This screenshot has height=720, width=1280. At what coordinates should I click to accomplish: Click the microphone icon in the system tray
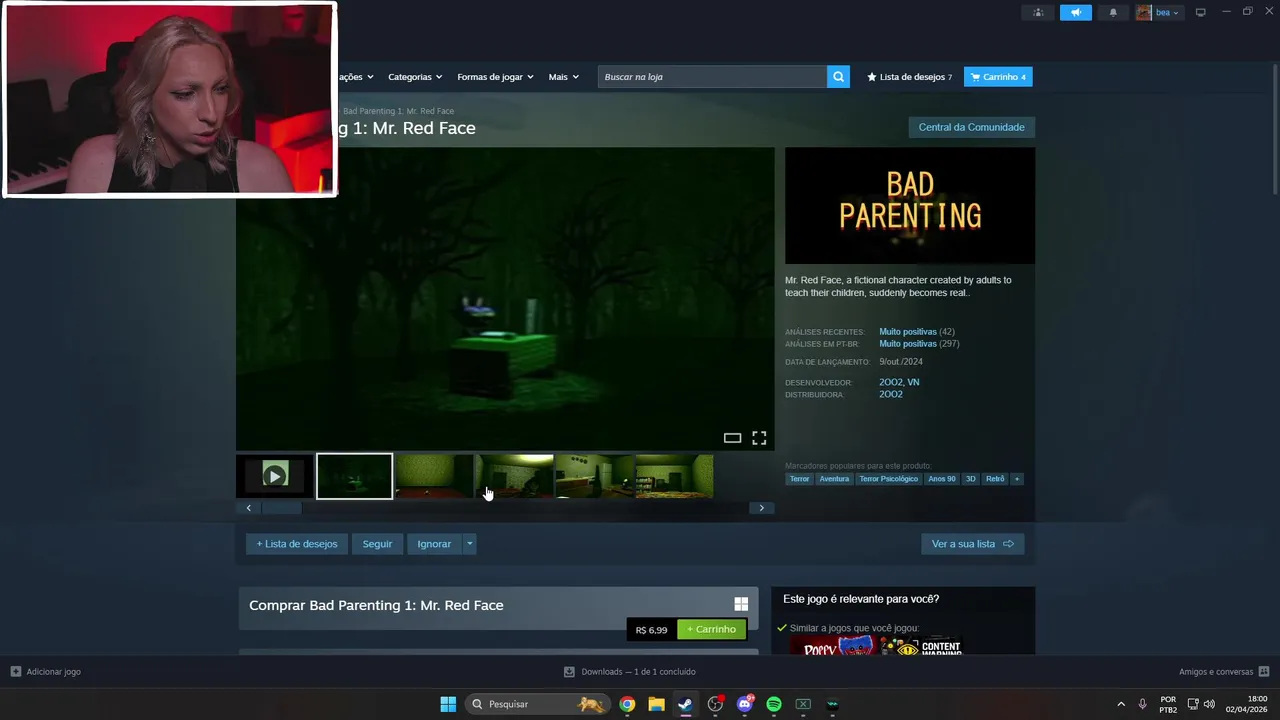(1143, 704)
